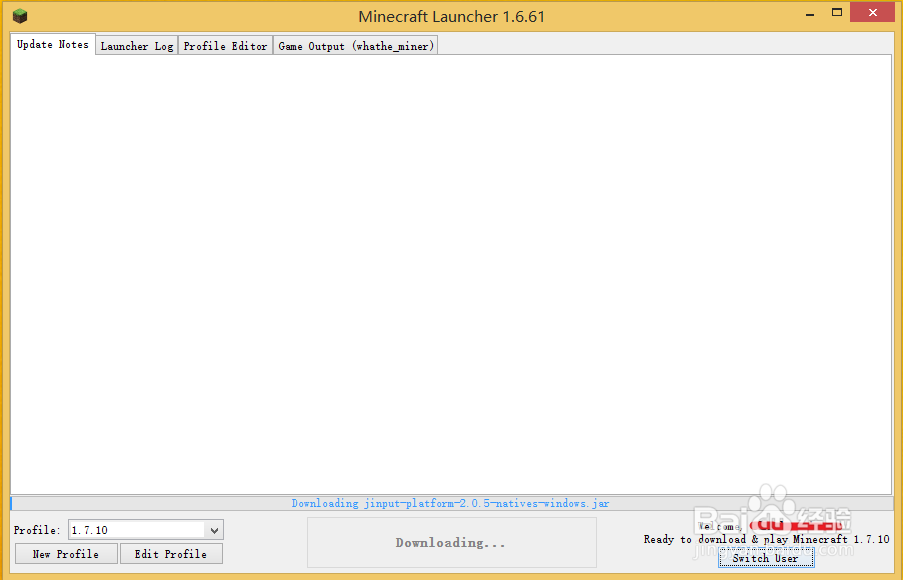Open the Launcher Log tab
Viewport: 903px width, 580px height.
click(136, 46)
